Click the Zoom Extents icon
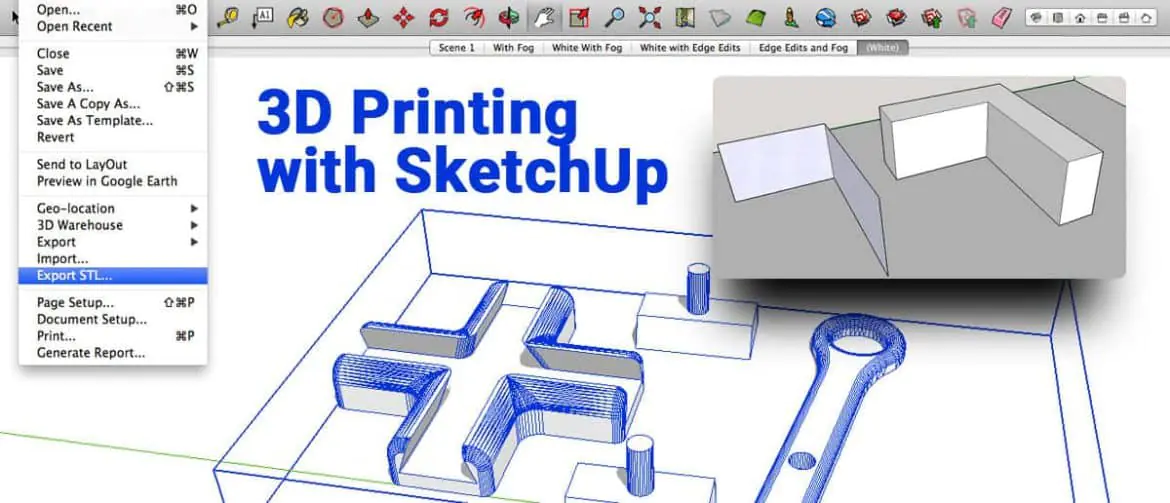The height and width of the screenshot is (503, 1170). pos(650,16)
